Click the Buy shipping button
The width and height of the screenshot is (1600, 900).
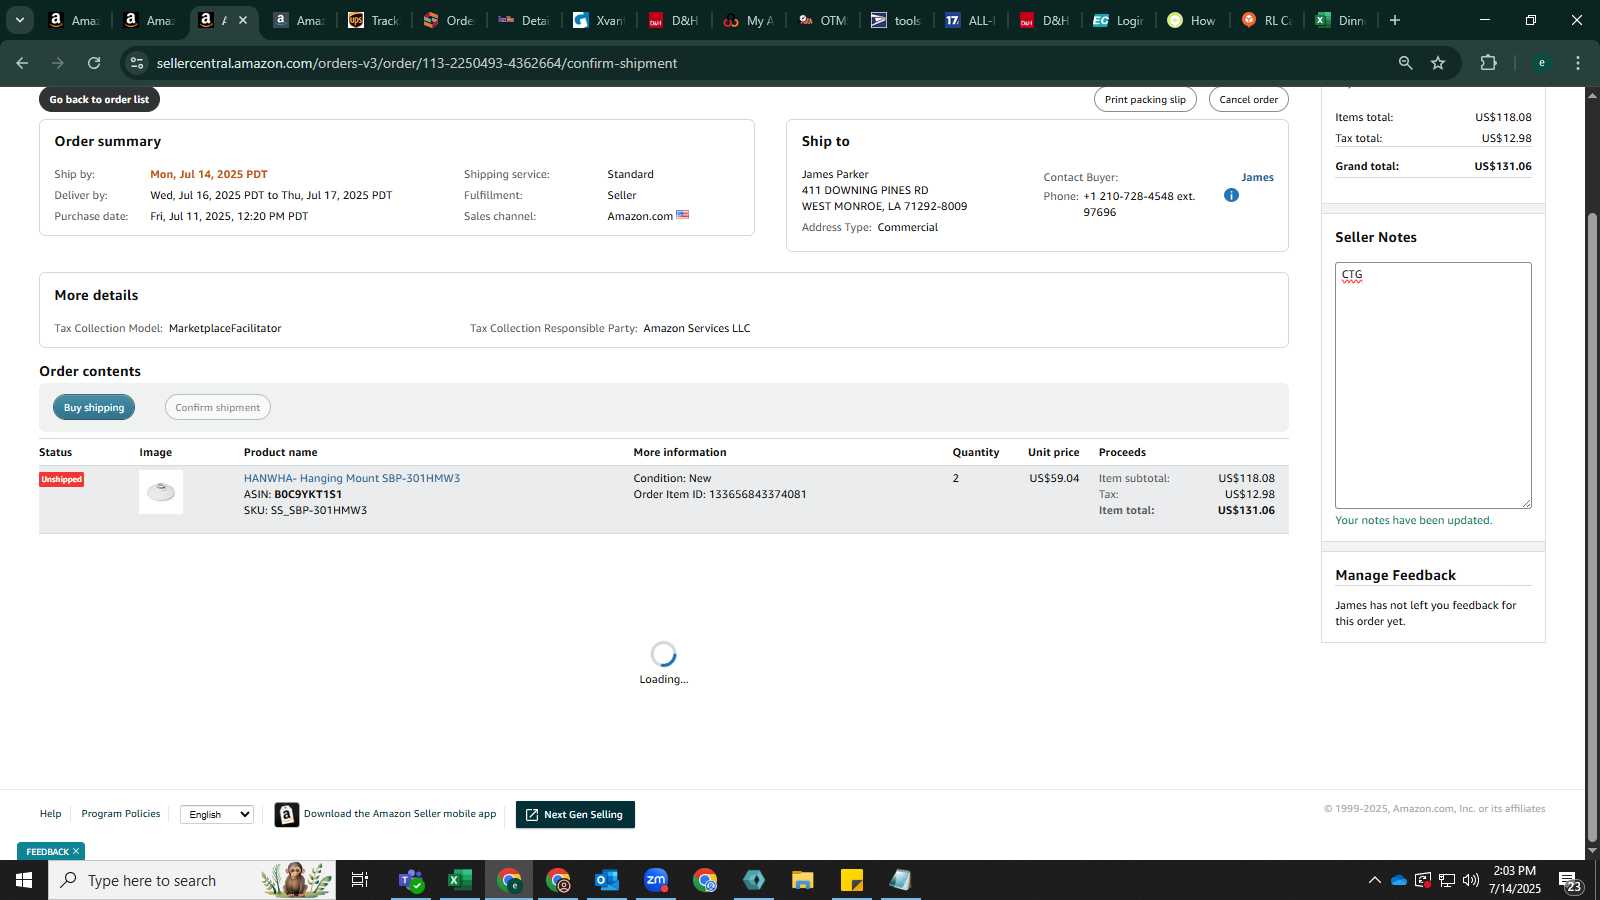[94, 407]
